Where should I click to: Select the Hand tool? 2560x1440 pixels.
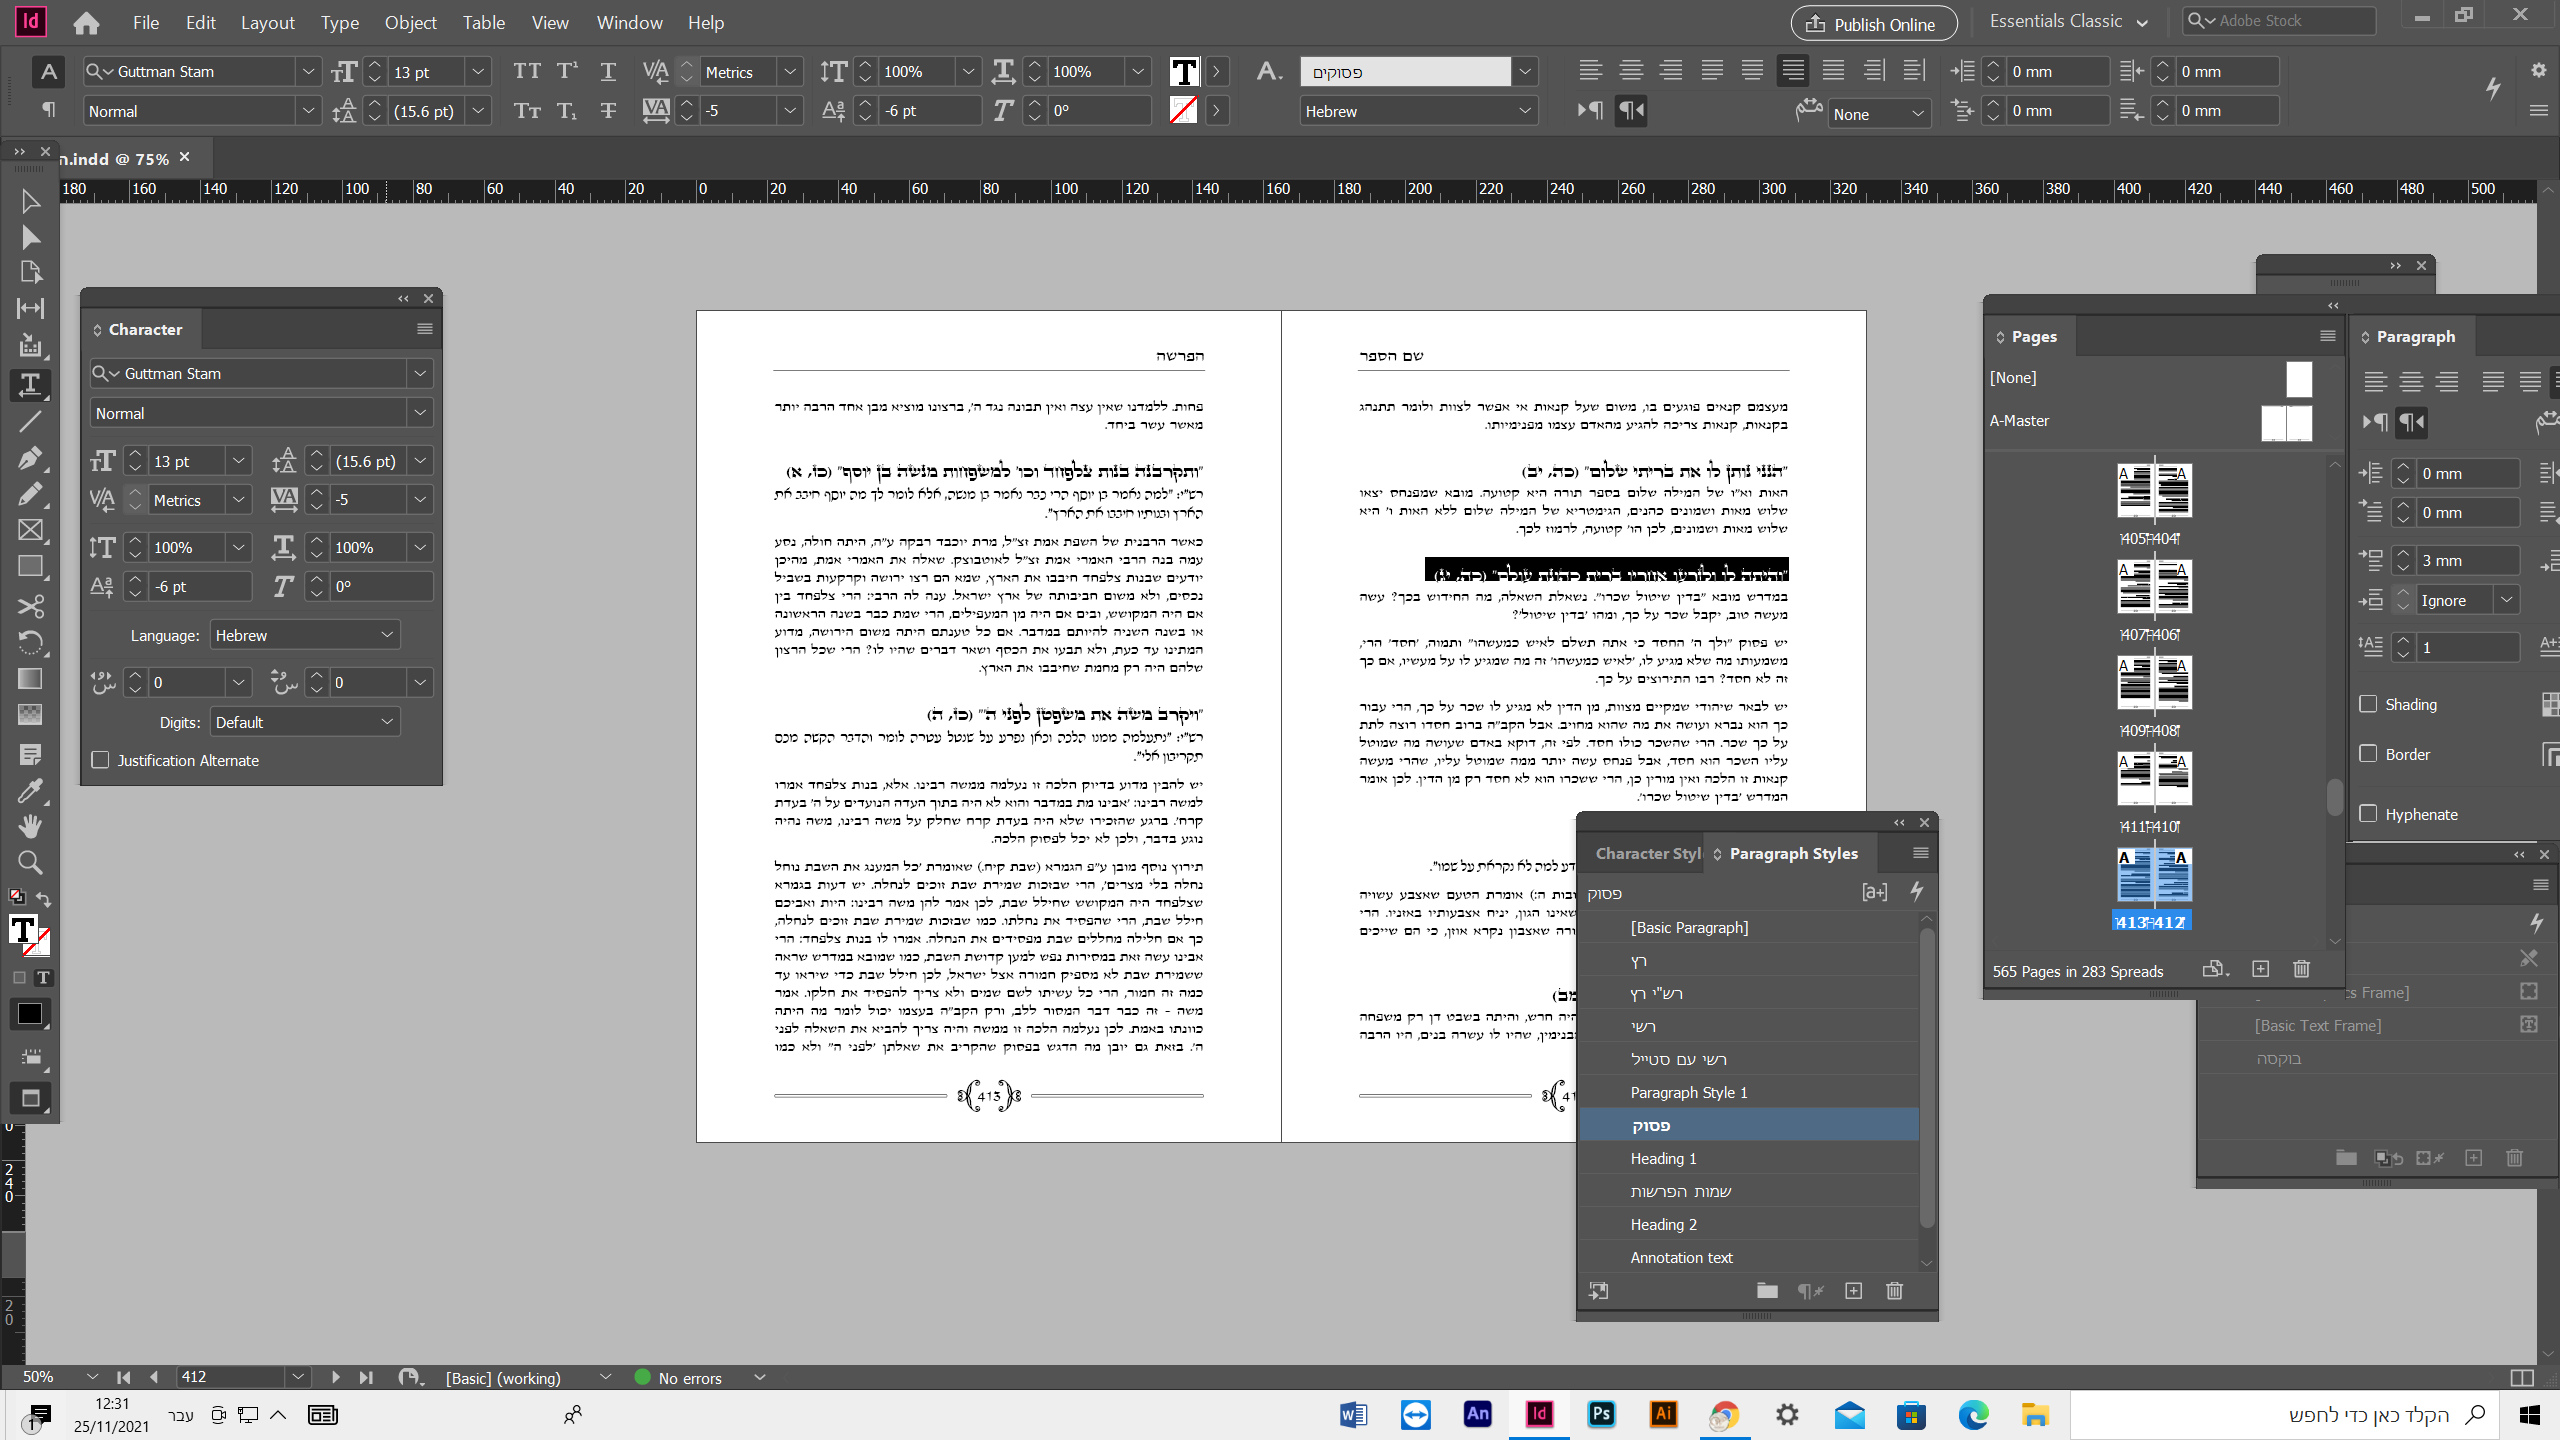(x=30, y=826)
